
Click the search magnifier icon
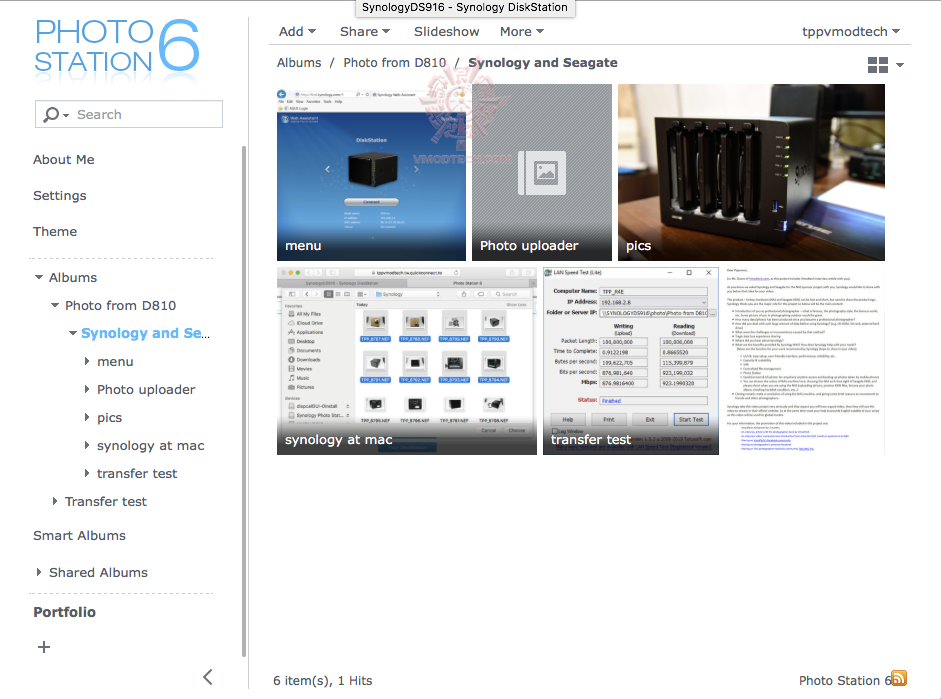[x=52, y=114]
